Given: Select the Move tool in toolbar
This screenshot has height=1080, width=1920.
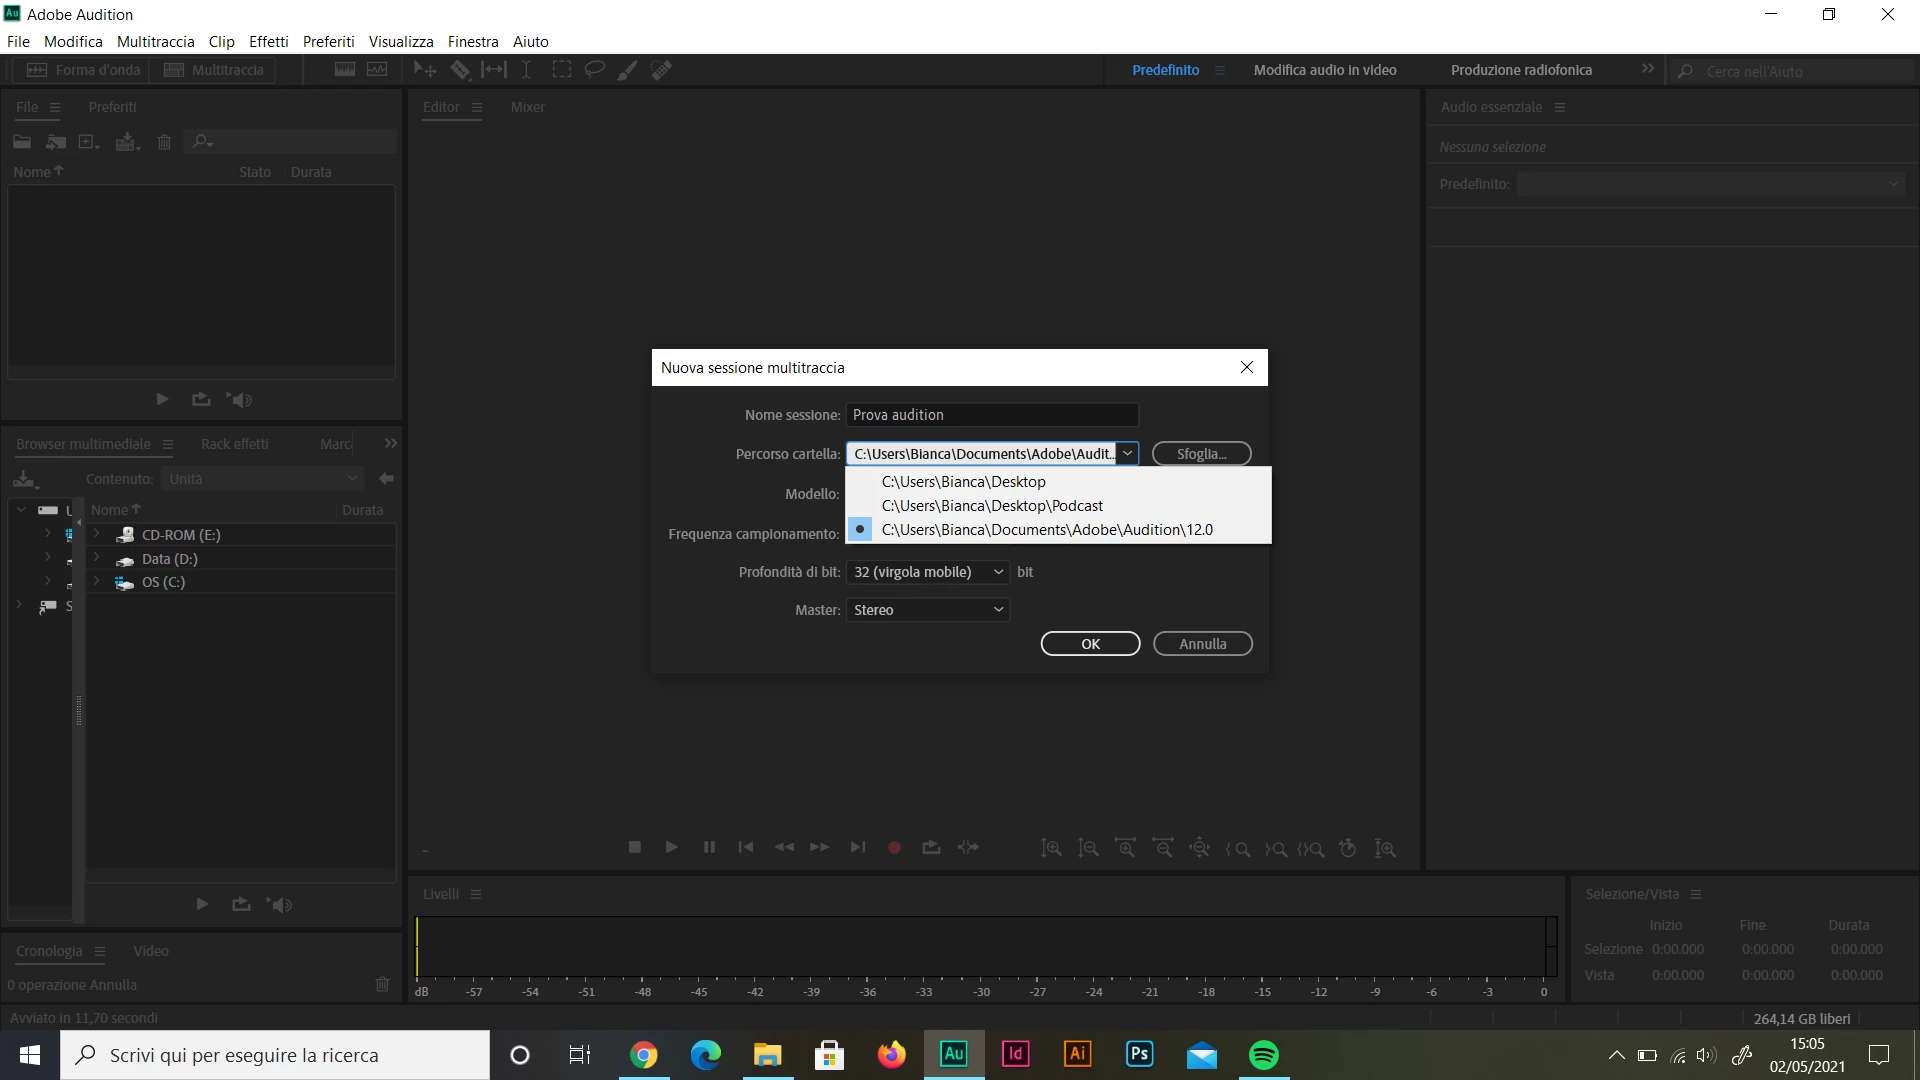Looking at the screenshot, I should tap(424, 70).
